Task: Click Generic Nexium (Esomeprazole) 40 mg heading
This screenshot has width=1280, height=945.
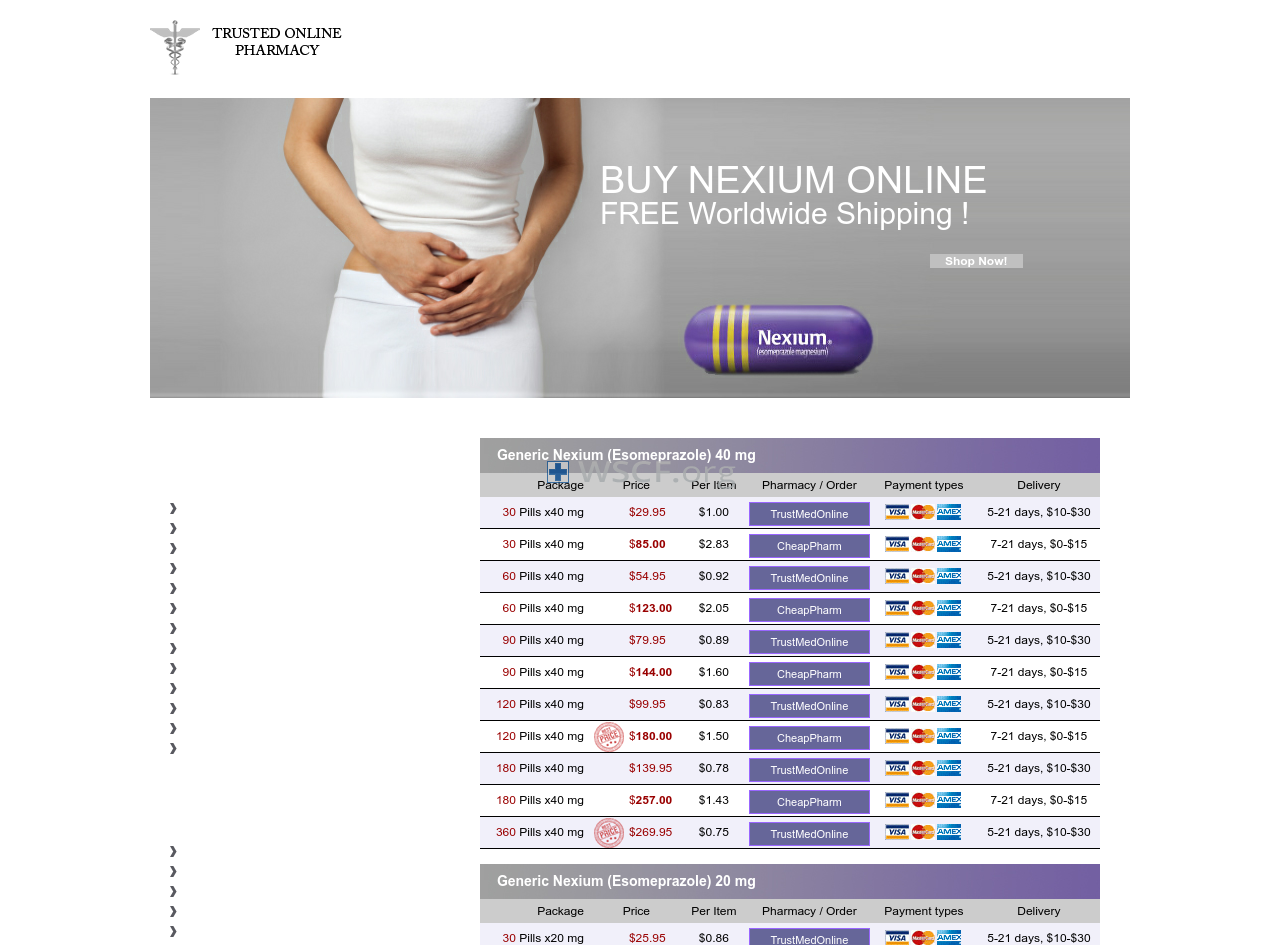Action: [x=626, y=455]
